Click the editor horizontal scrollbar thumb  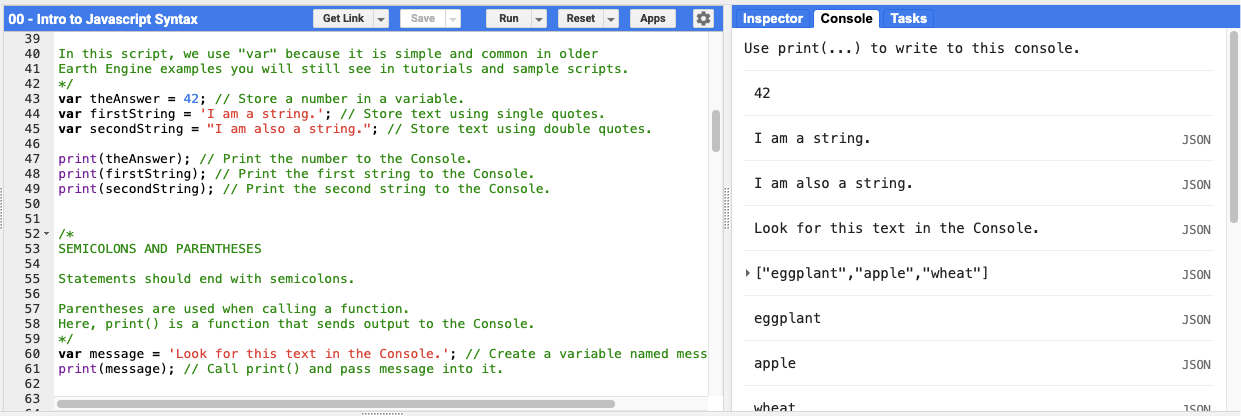(336, 404)
